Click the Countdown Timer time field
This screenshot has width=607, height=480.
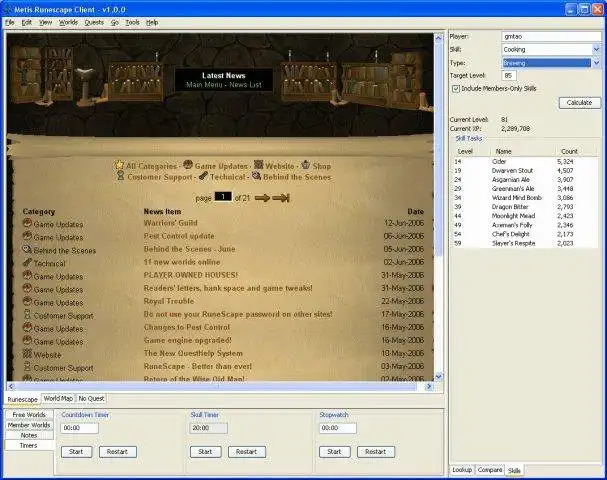pos(79,428)
